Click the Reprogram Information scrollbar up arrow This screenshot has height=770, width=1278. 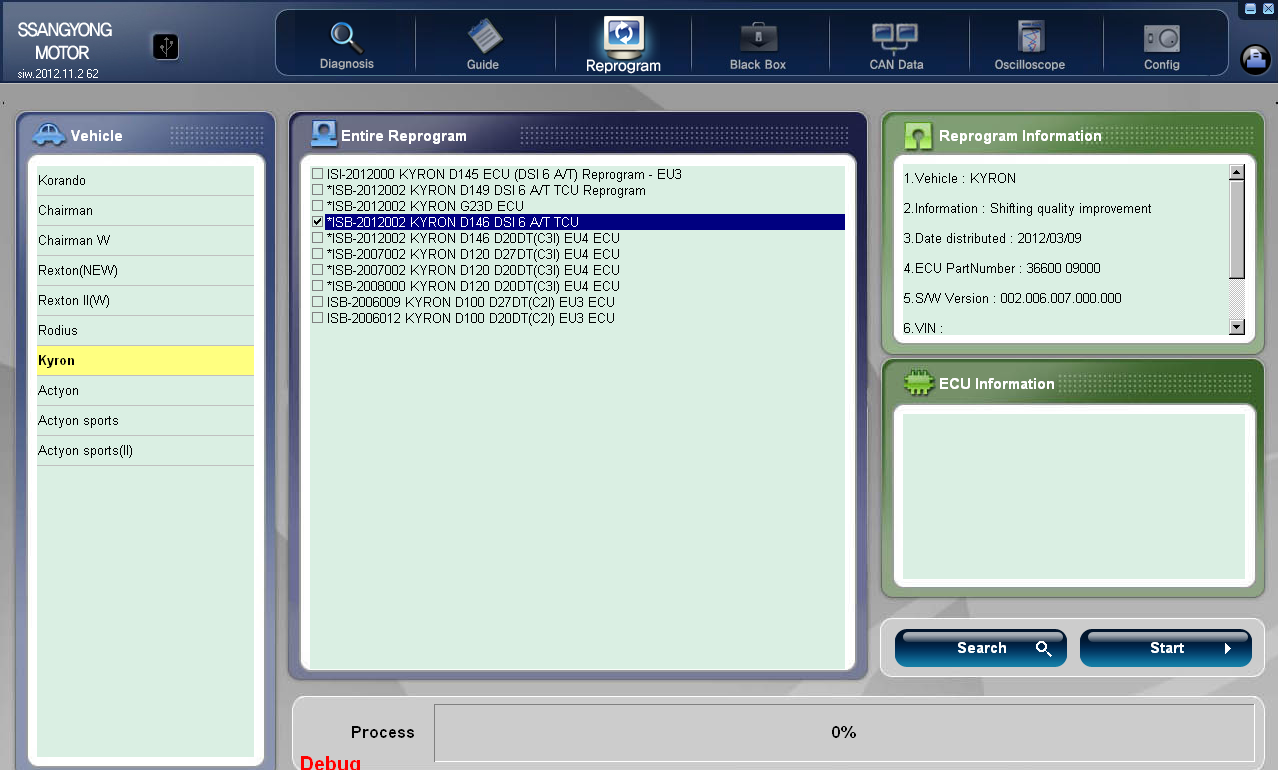(1237, 172)
